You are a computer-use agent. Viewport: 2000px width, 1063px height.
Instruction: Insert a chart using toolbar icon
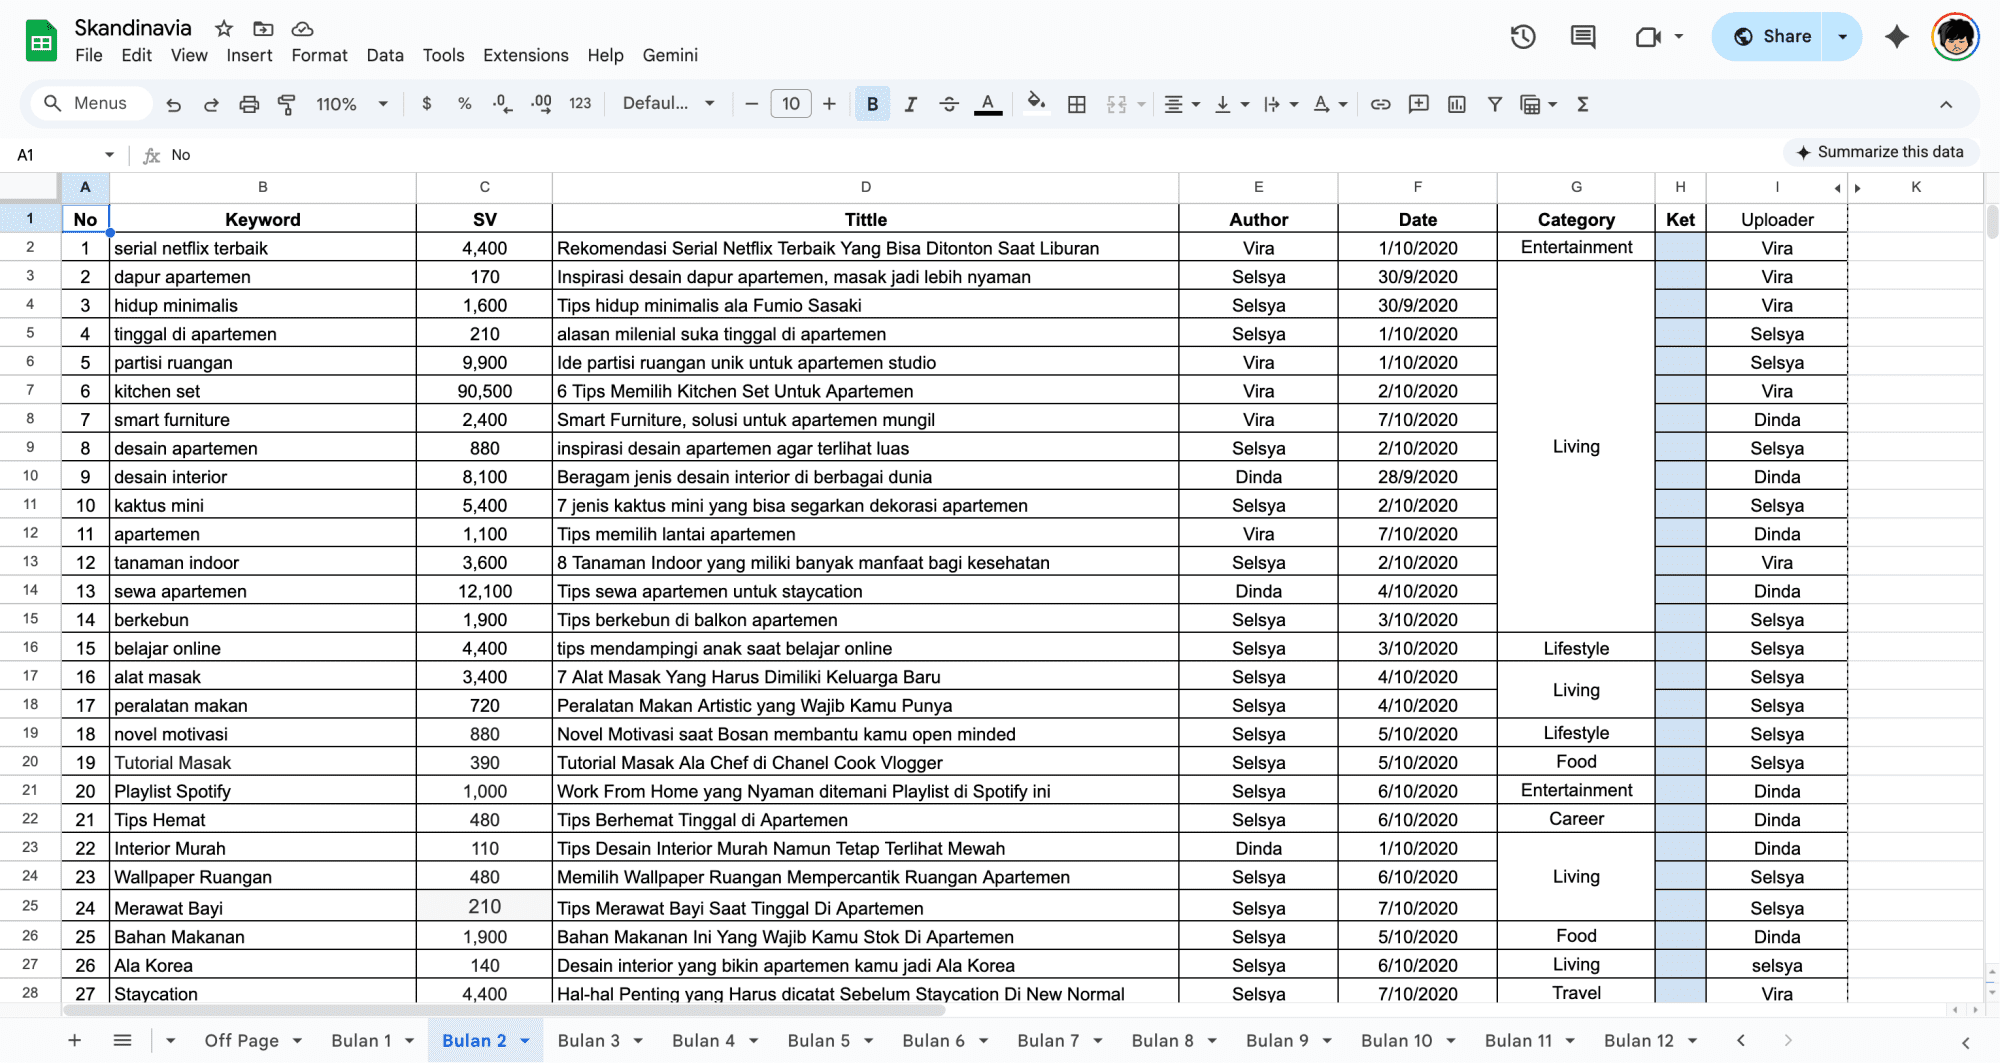point(1457,104)
